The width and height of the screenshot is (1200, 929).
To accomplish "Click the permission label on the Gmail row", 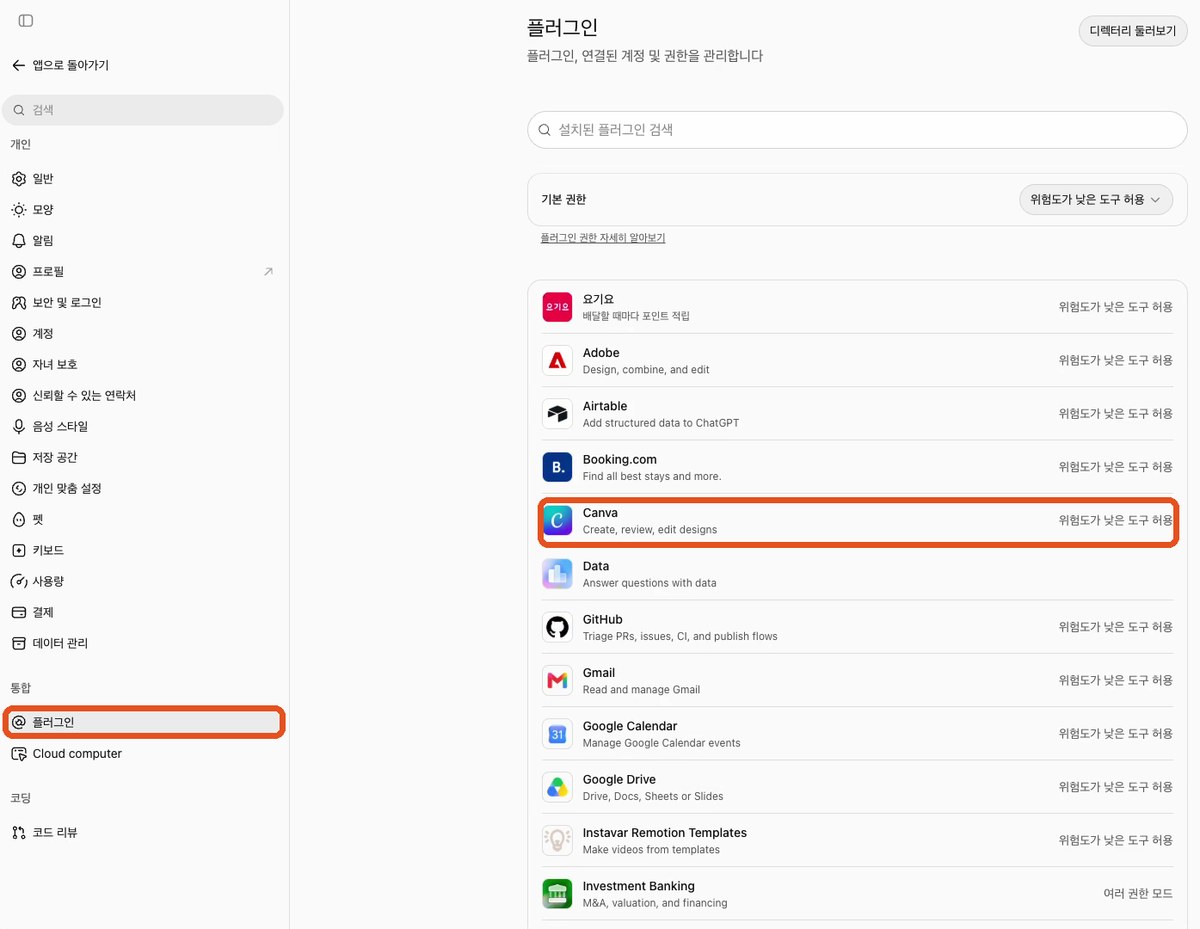I will pos(1116,680).
